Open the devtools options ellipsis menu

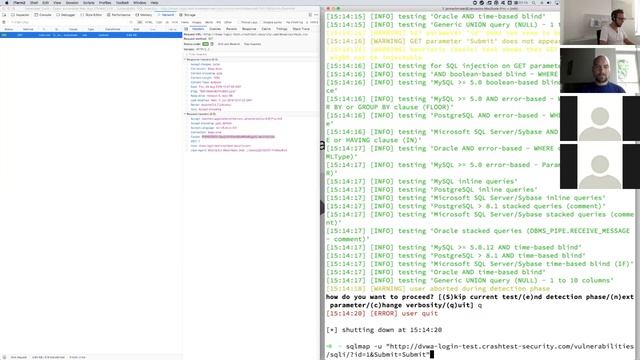coord(316,15)
